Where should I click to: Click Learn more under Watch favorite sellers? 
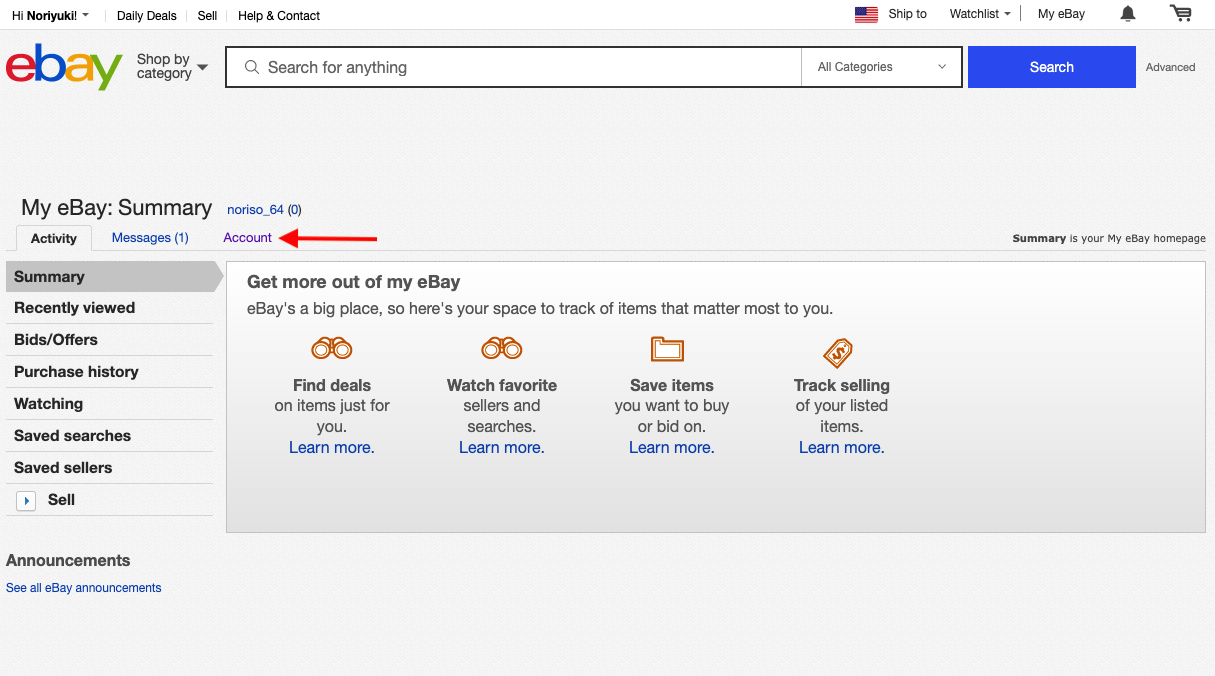pyautogui.click(x=502, y=448)
